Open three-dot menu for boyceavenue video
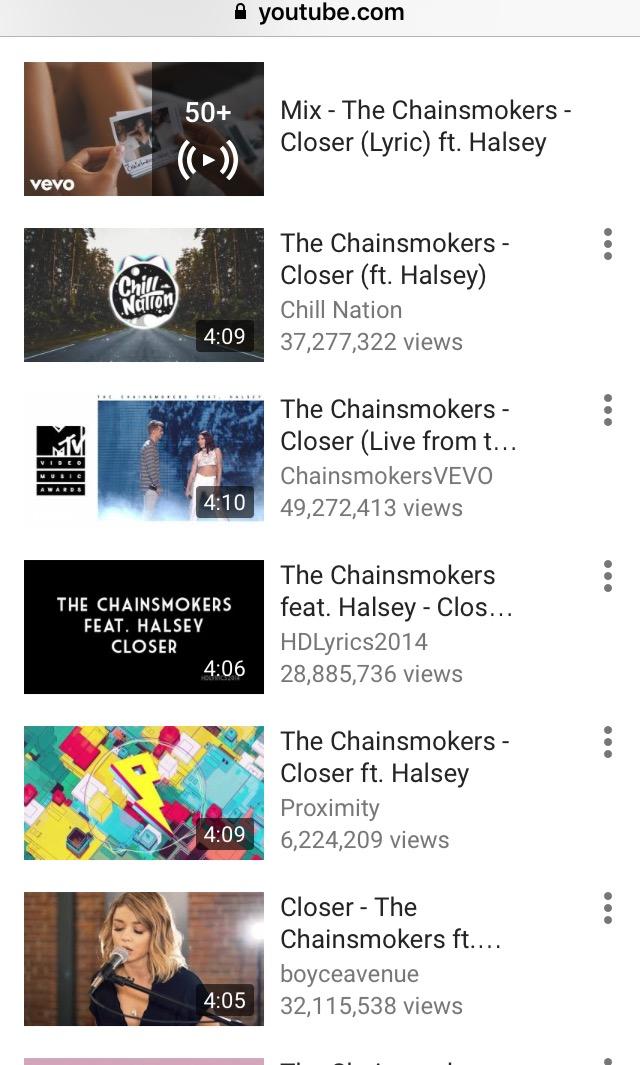 (607, 908)
